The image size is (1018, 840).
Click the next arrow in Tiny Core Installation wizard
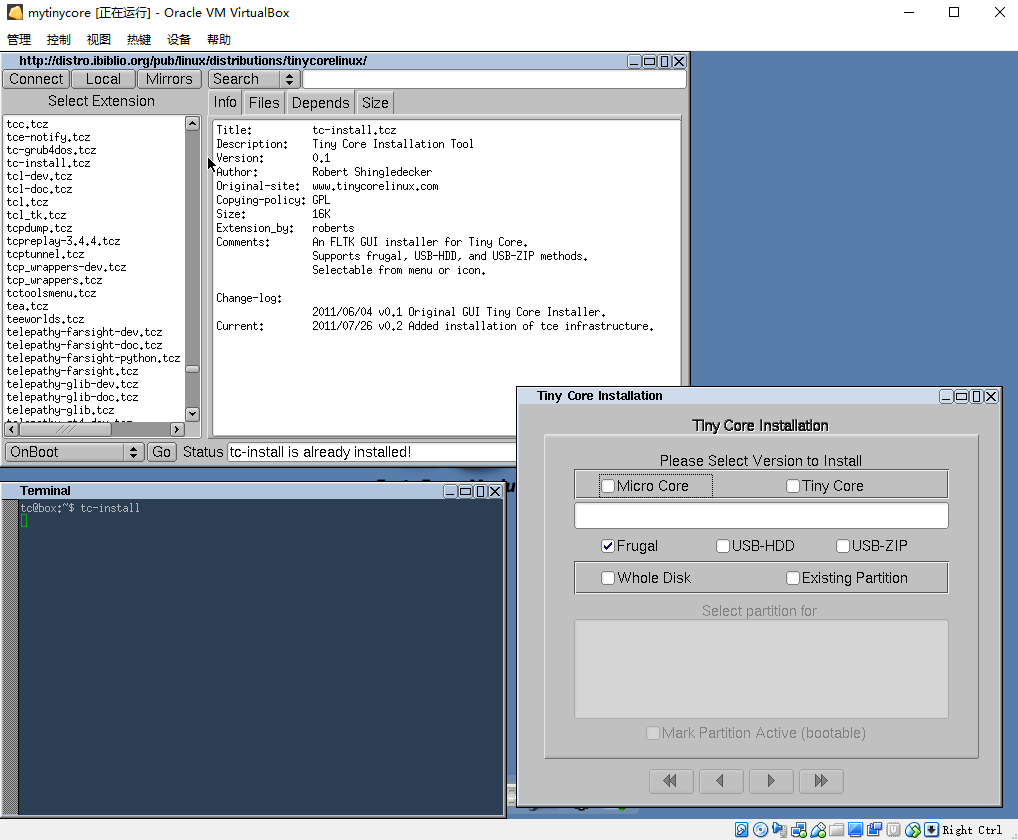(x=771, y=781)
